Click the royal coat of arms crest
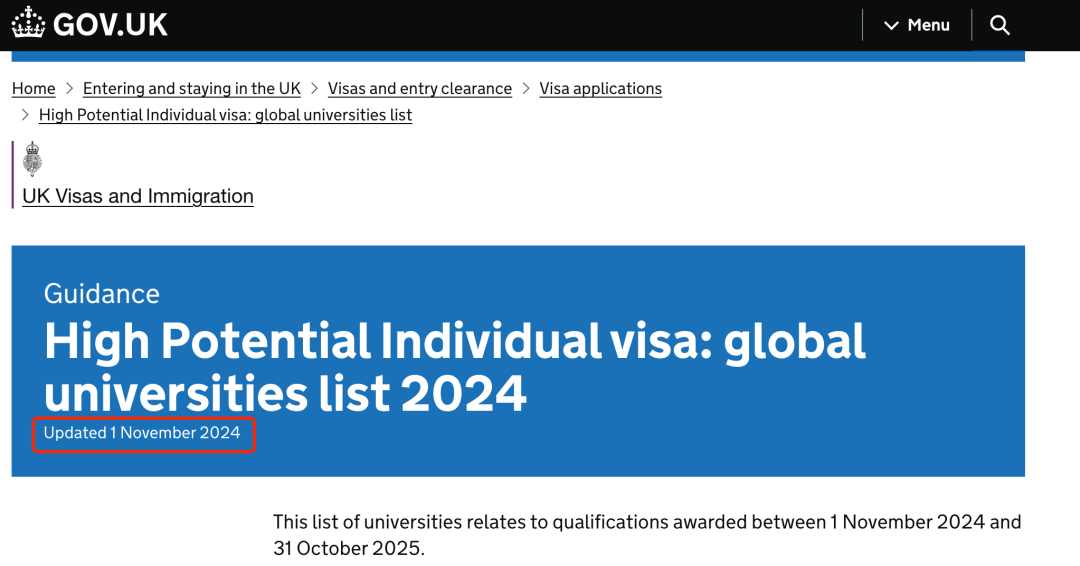The width and height of the screenshot is (1080, 566). tap(32, 159)
